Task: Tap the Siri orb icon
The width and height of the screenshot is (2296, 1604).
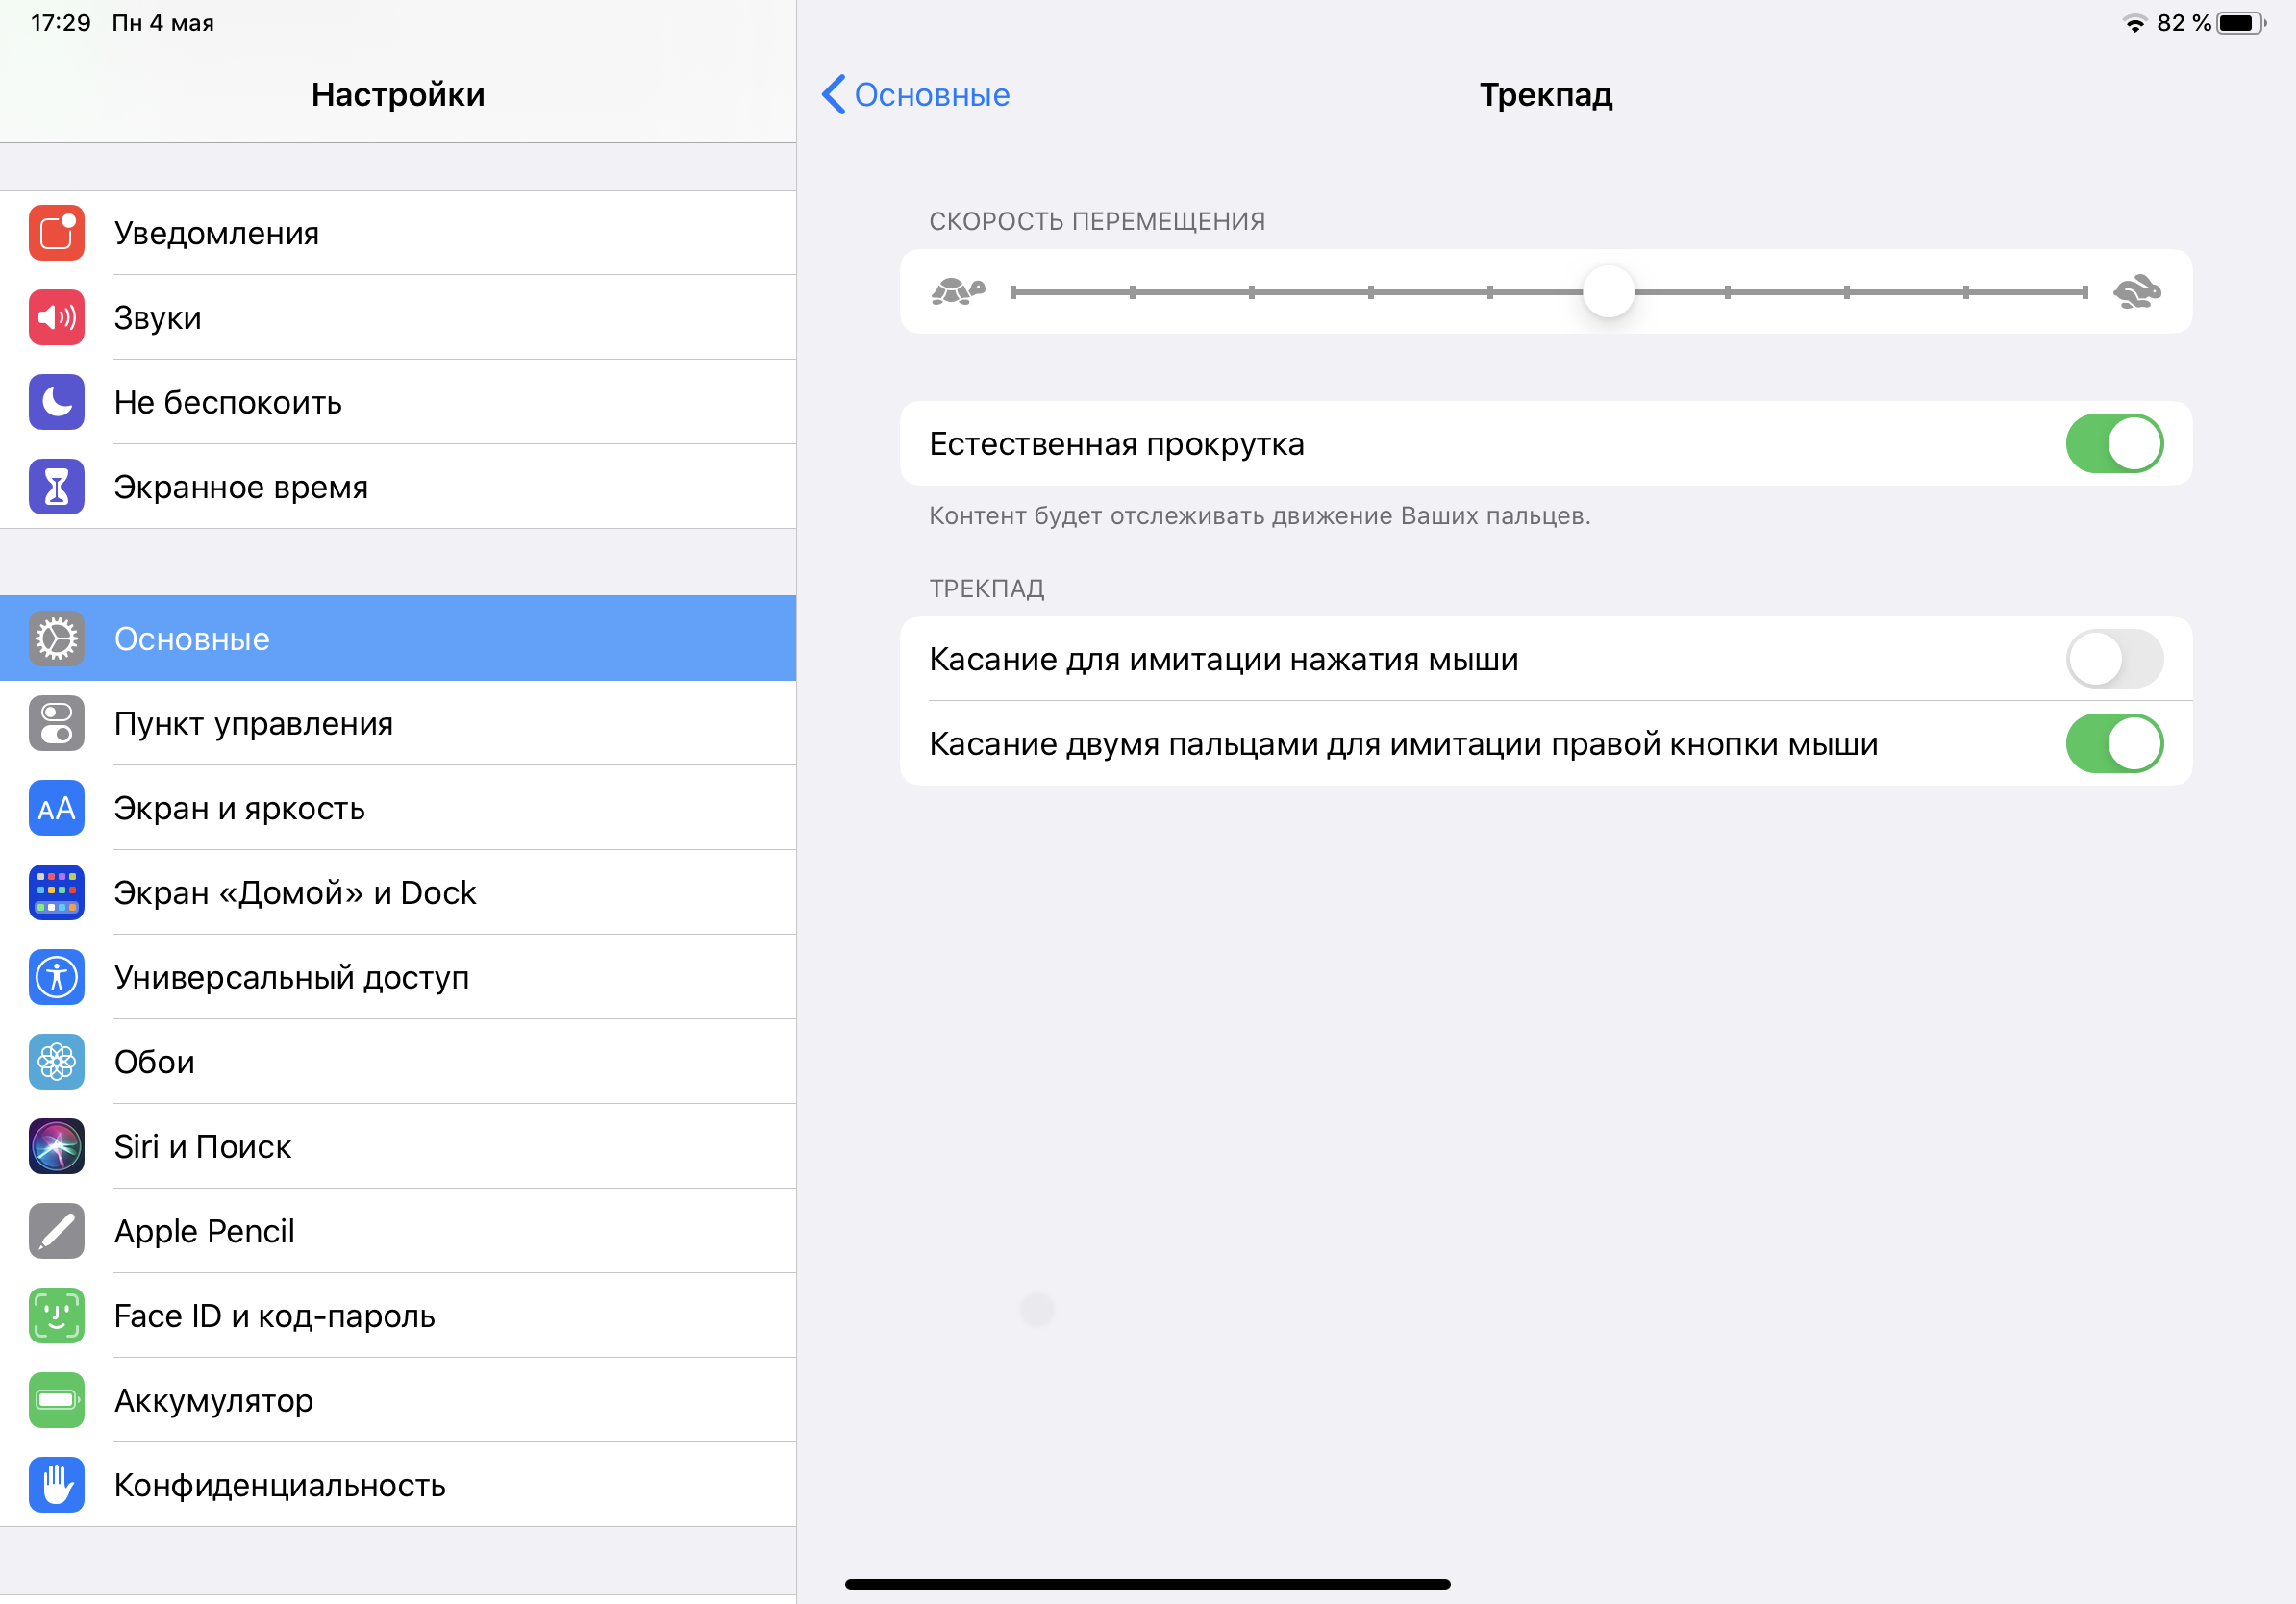Action: (56, 1146)
